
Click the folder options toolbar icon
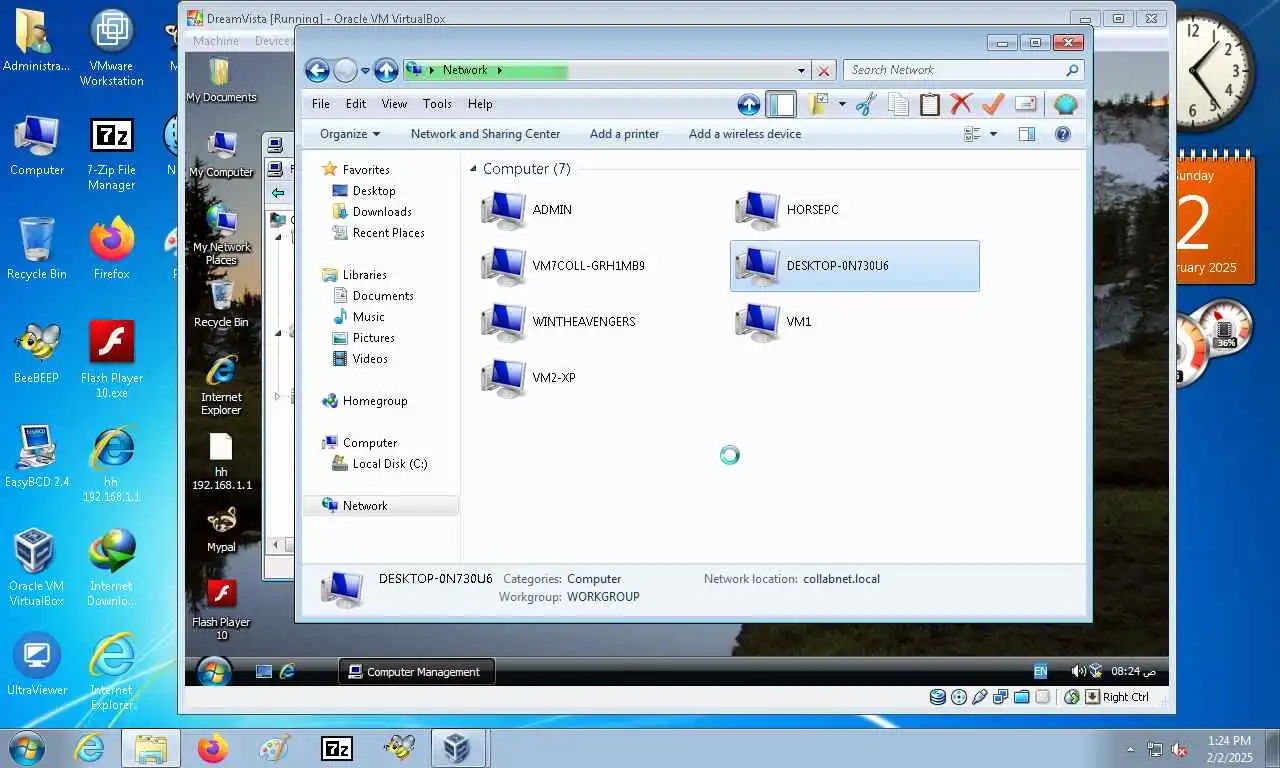tap(819, 104)
